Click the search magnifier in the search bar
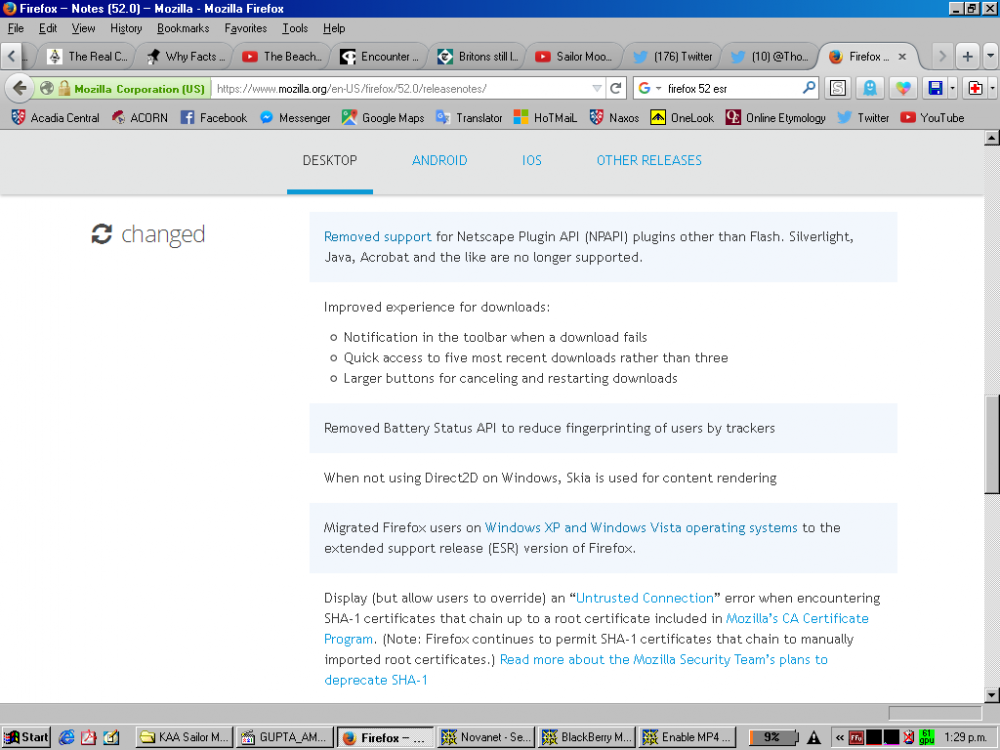1000x750 pixels. point(808,89)
